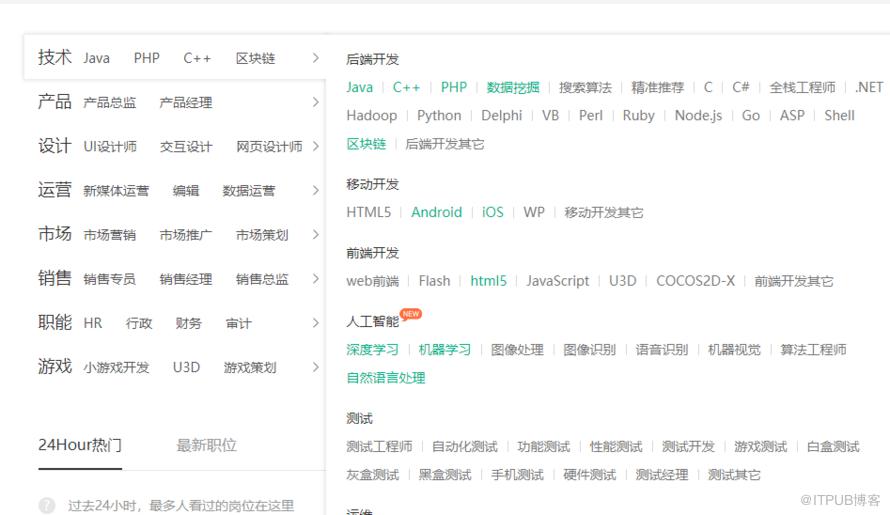Select 全栈工程师 under 后端开发
This screenshot has height=515, width=890.
(802, 87)
